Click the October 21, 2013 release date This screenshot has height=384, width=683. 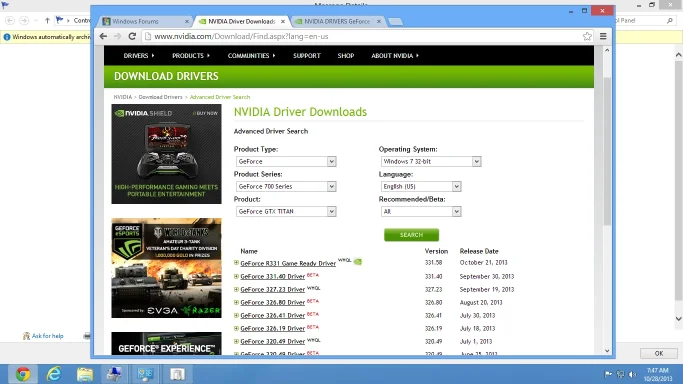click(484, 263)
